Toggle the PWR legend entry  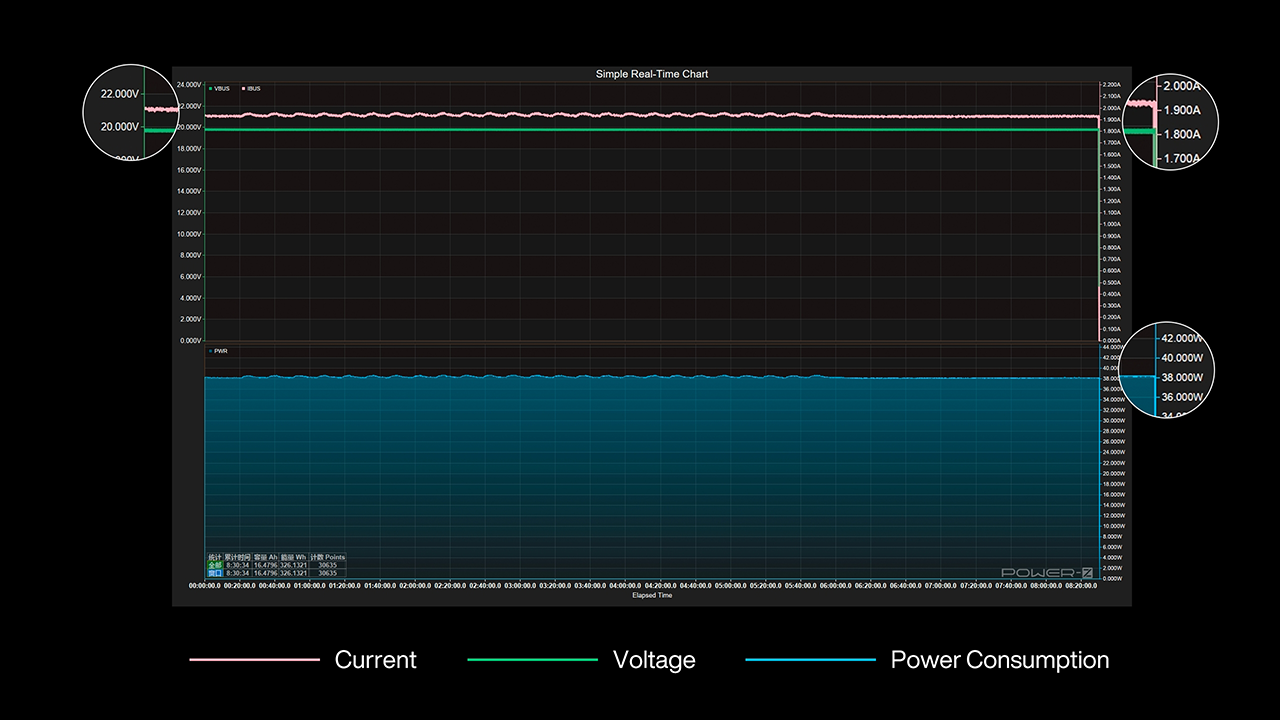218,351
